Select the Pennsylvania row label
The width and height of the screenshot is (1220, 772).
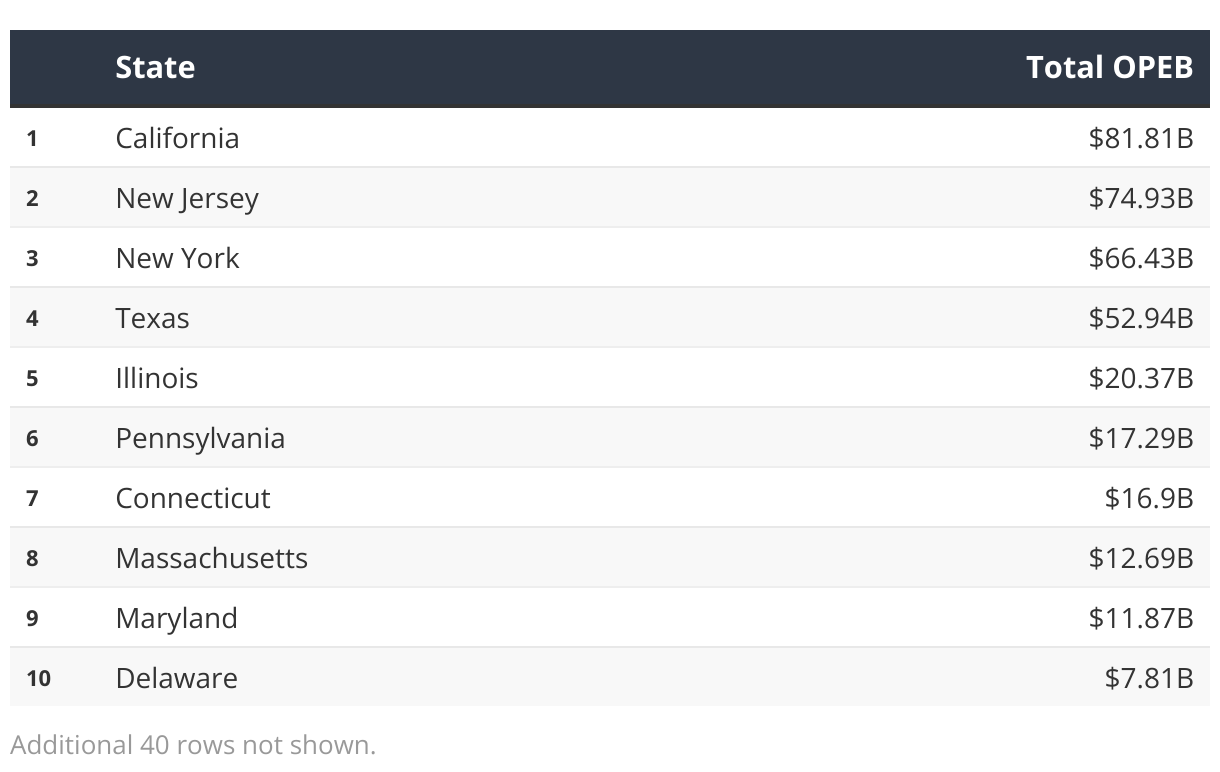coord(200,438)
